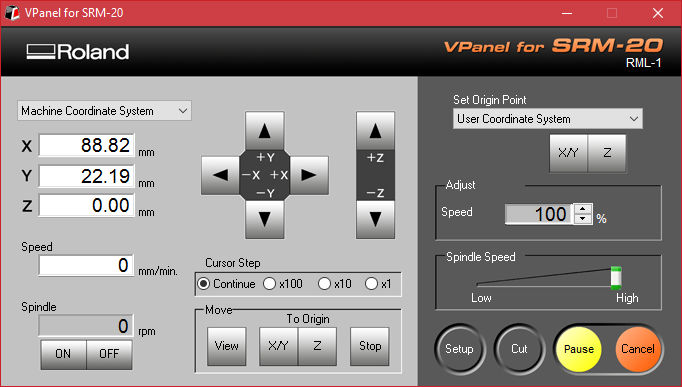Click the "To Origin" label
The height and width of the screenshot is (387, 682).
pyautogui.click(x=308, y=319)
